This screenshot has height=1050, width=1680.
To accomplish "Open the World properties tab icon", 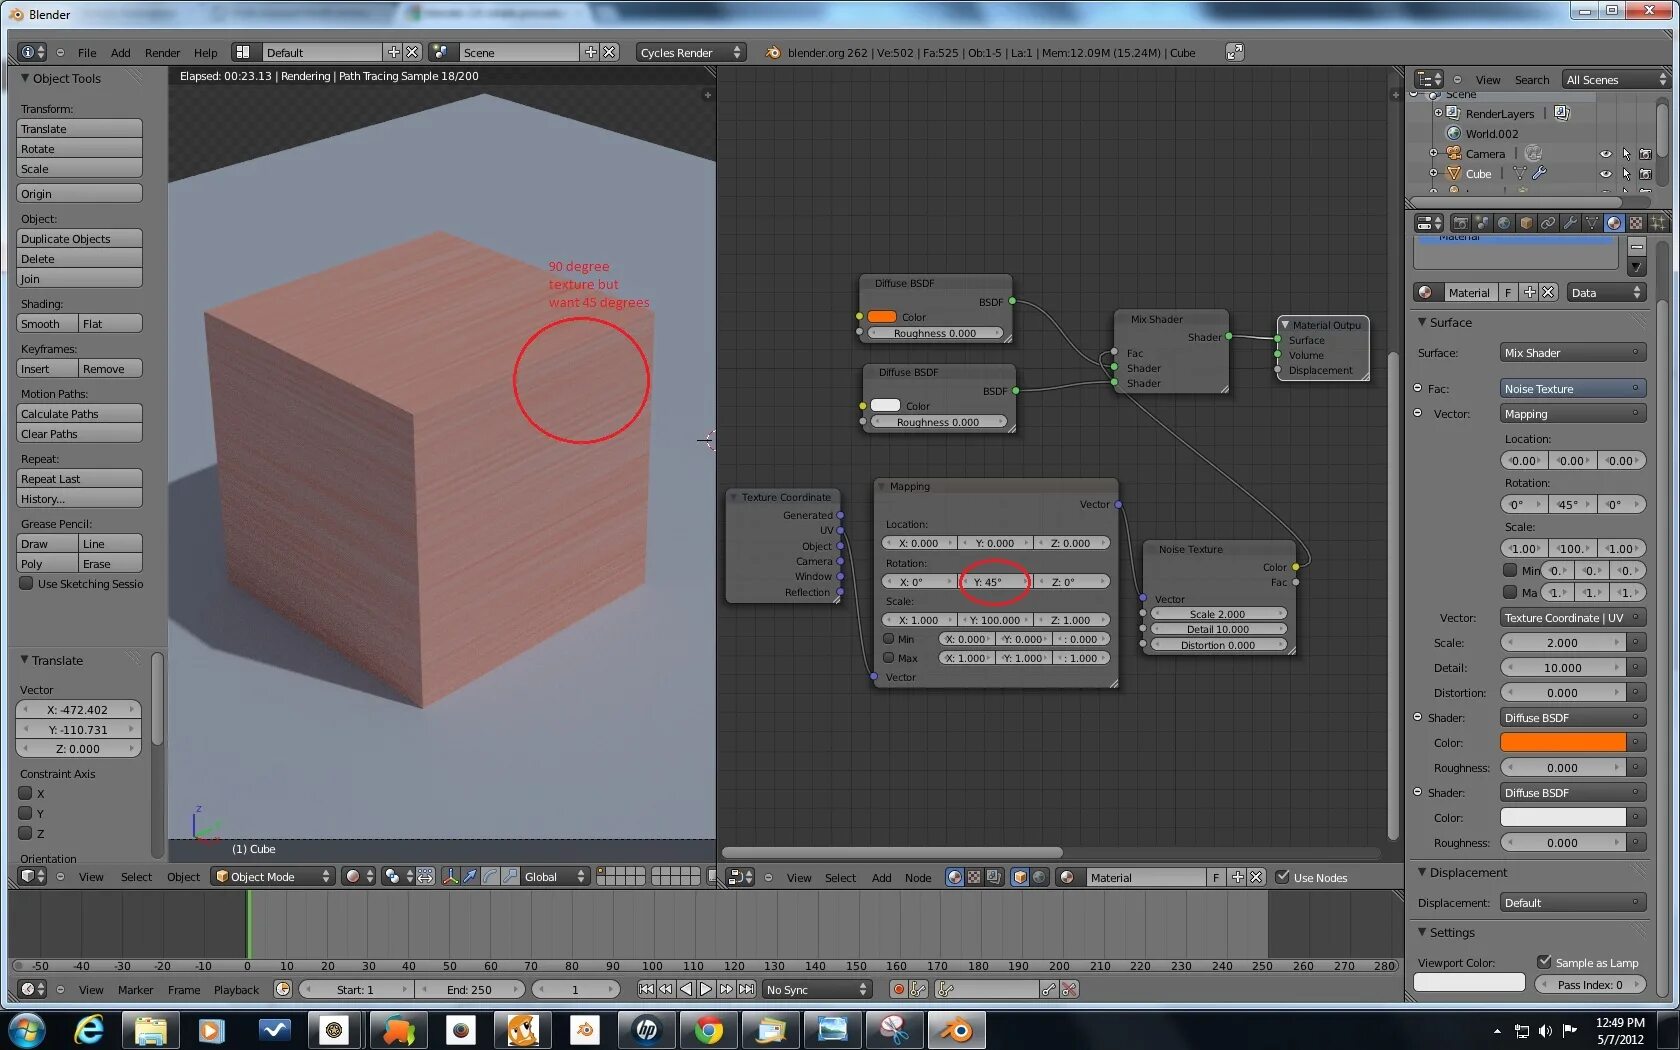I will pyautogui.click(x=1504, y=223).
